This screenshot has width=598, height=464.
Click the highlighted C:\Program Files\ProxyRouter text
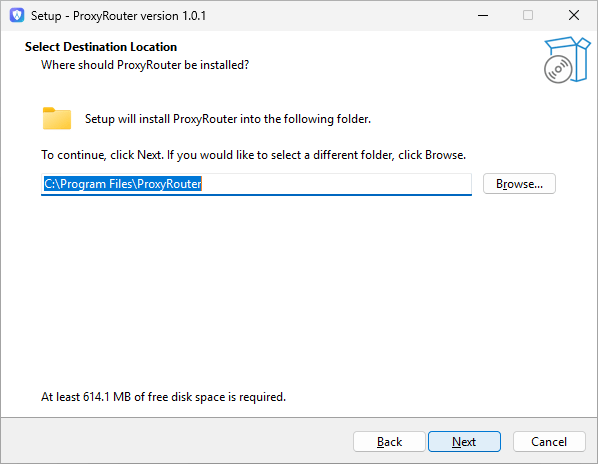[x=122, y=184]
